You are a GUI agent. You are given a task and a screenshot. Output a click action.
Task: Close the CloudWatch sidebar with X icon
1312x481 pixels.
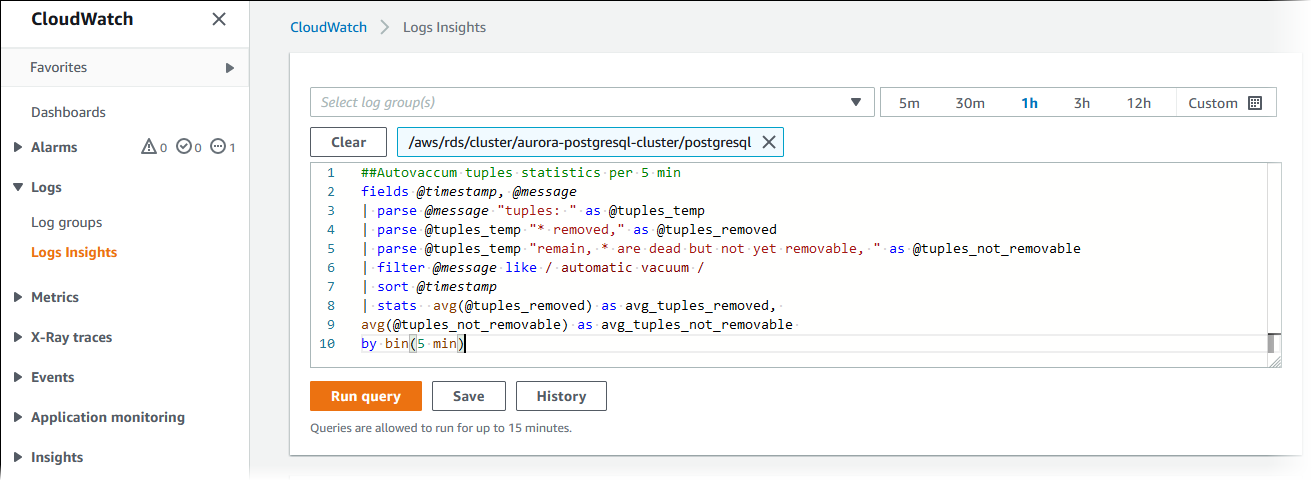(219, 19)
